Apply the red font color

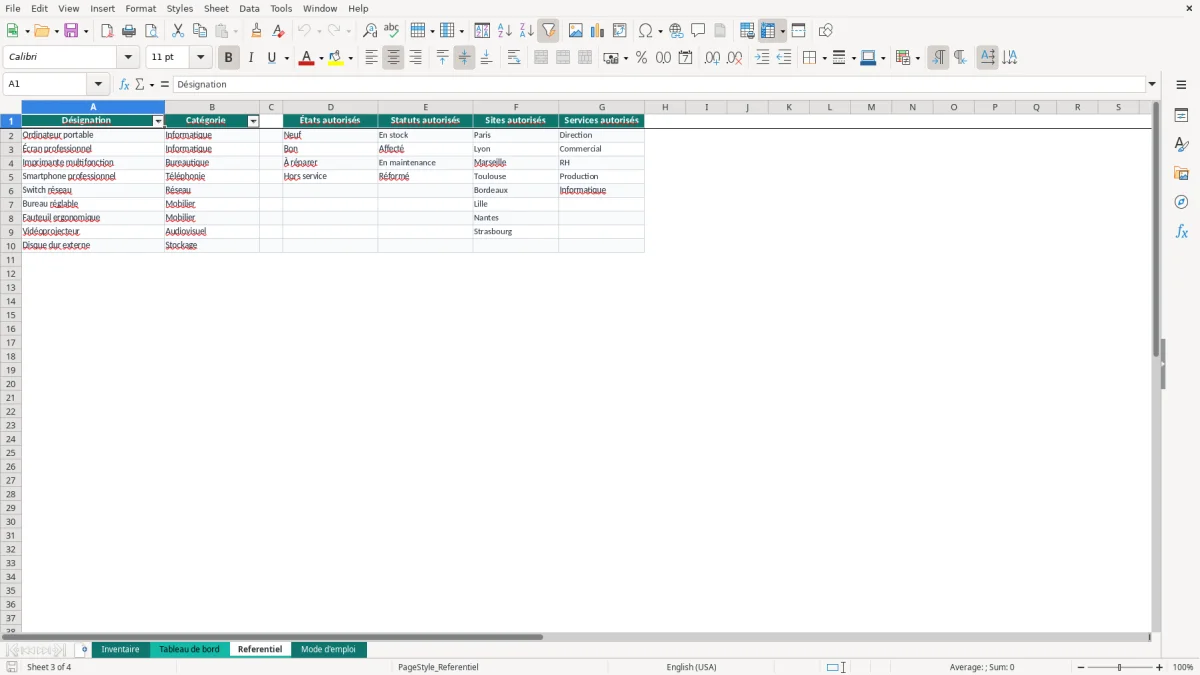pyautogui.click(x=306, y=58)
